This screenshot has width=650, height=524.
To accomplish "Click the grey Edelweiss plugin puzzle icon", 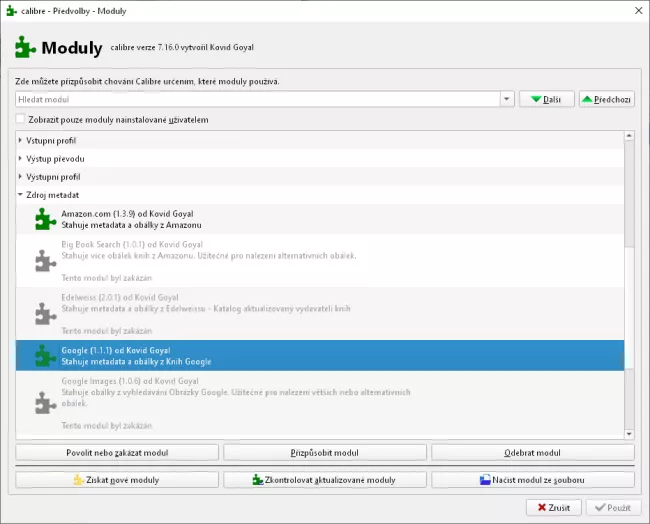I will pyautogui.click(x=45, y=313).
